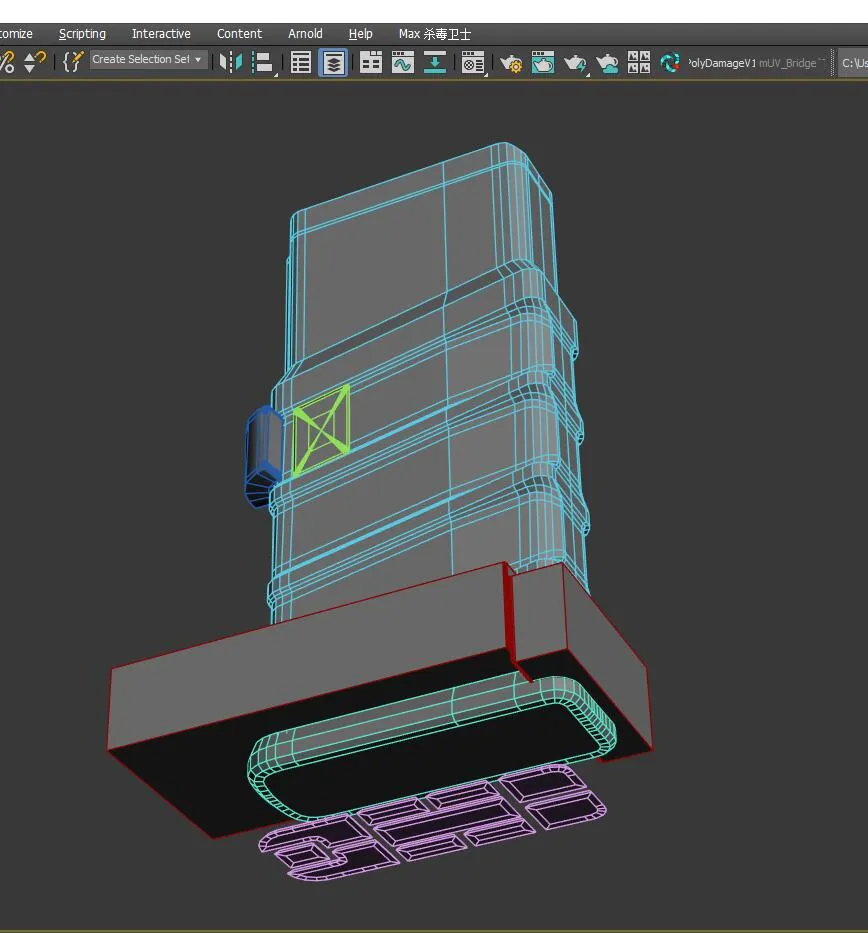Click Render Production teapot icon
Image resolution: width=868 pixels, height=933 pixels.
[575, 62]
